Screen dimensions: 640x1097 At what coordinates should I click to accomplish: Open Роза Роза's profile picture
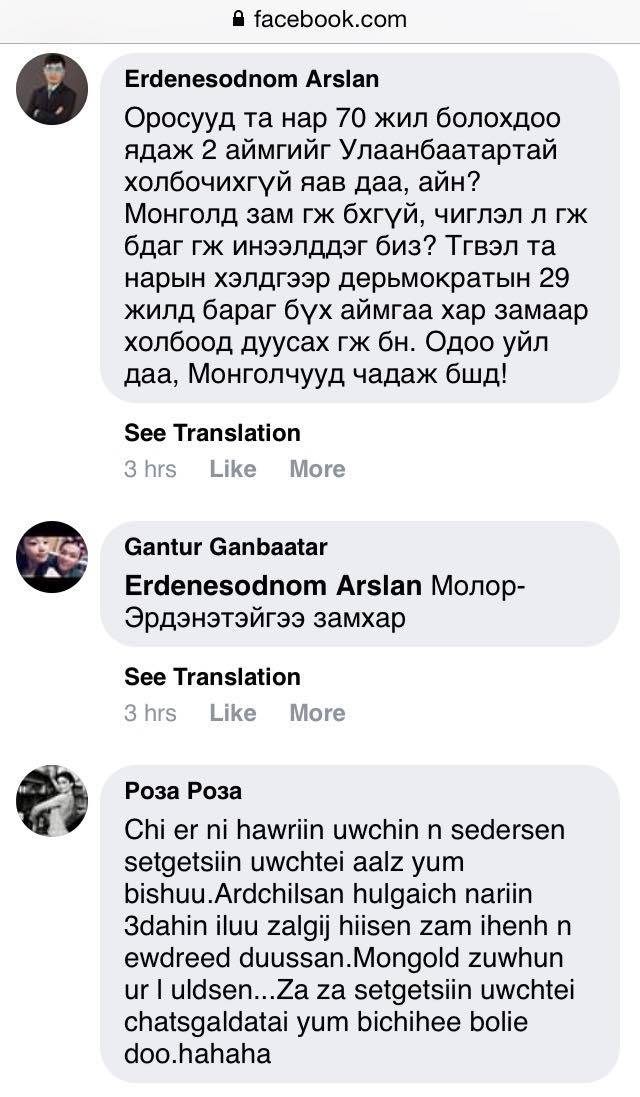[x=52, y=801]
